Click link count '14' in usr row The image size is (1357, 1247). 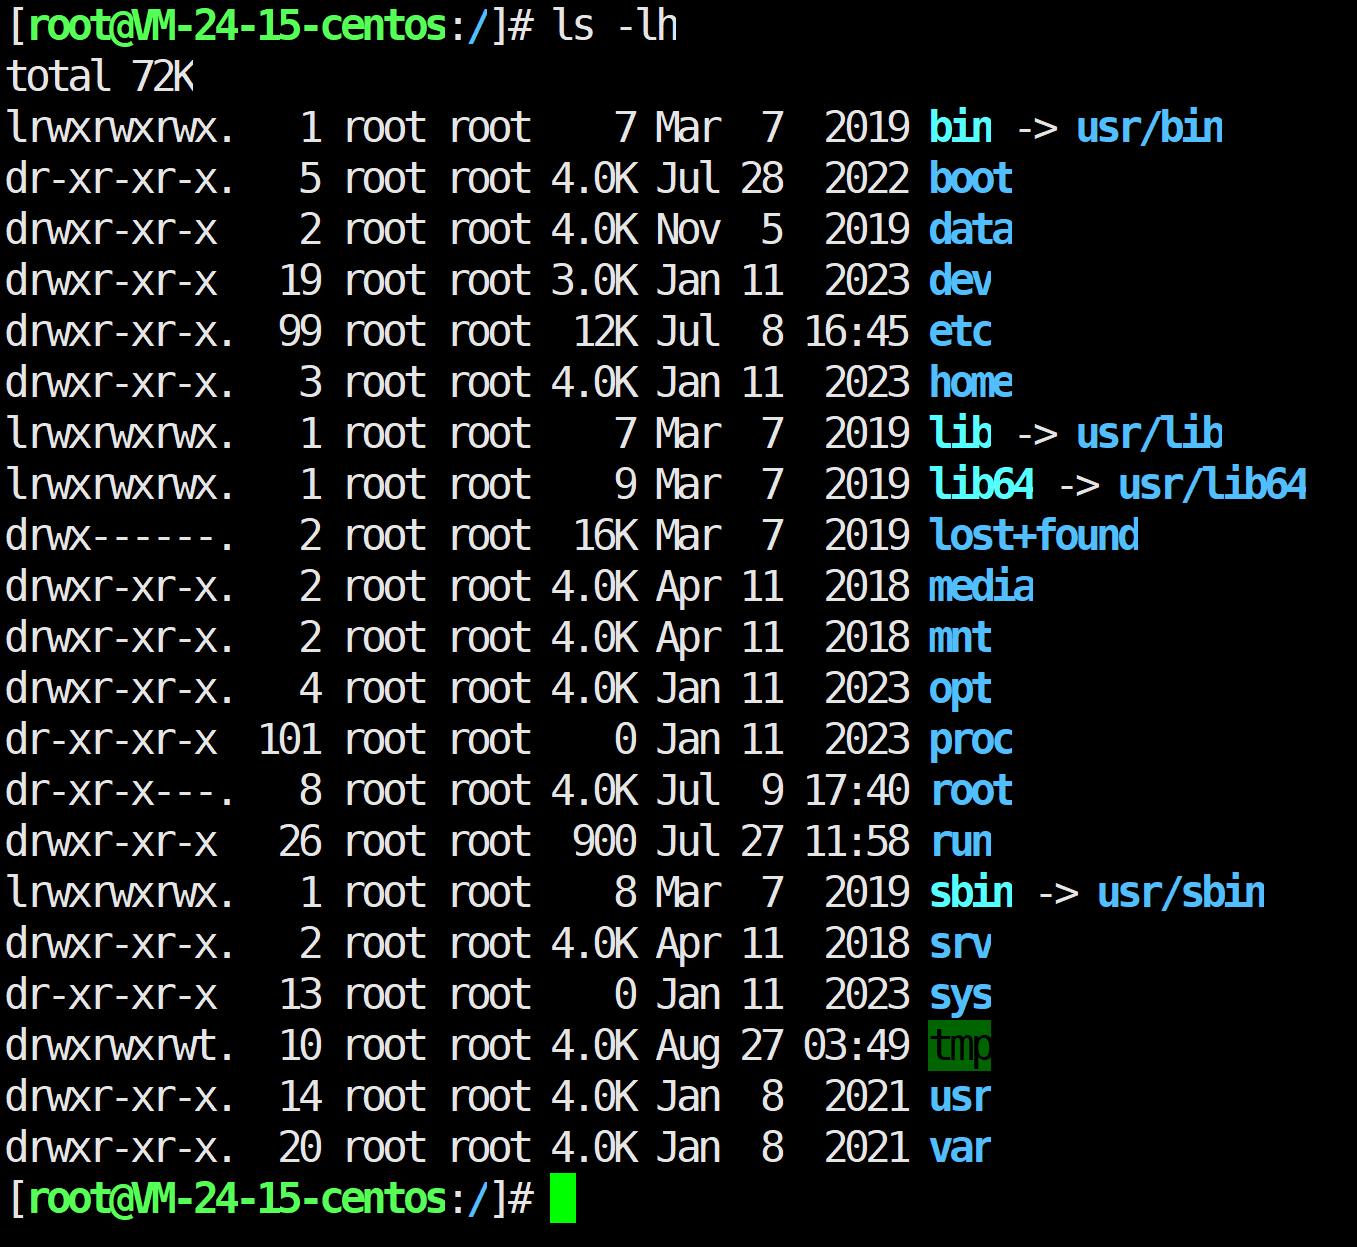click(x=300, y=1096)
